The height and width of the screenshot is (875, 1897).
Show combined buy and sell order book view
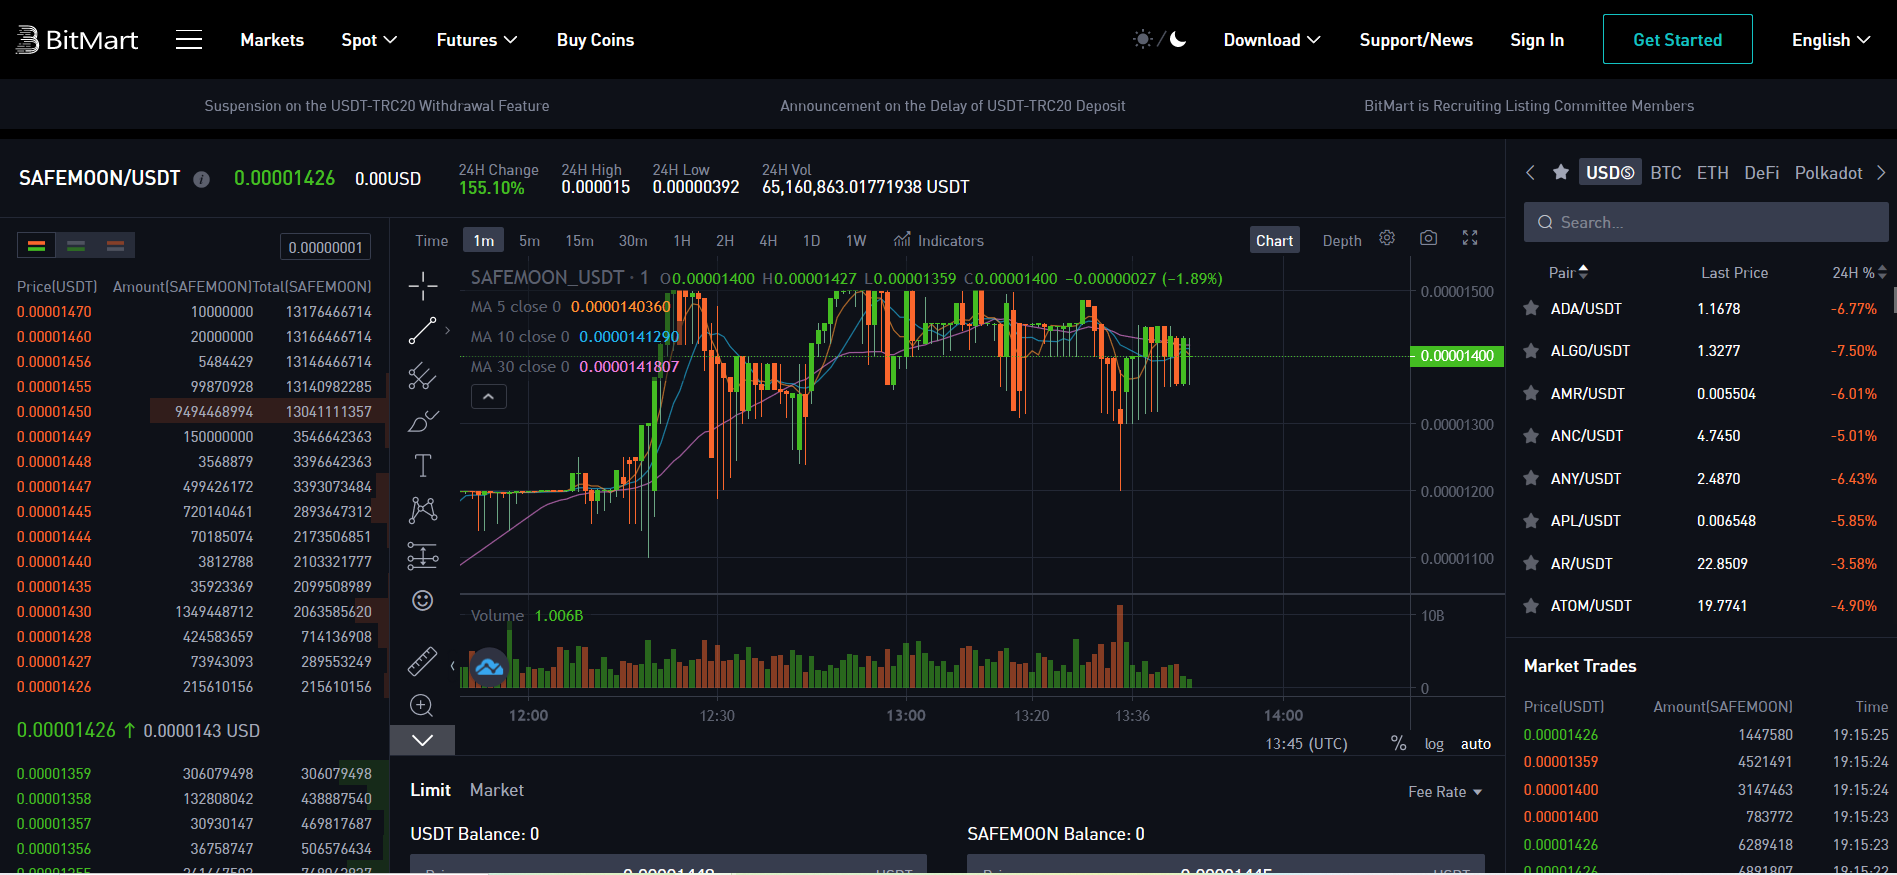(x=37, y=245)
